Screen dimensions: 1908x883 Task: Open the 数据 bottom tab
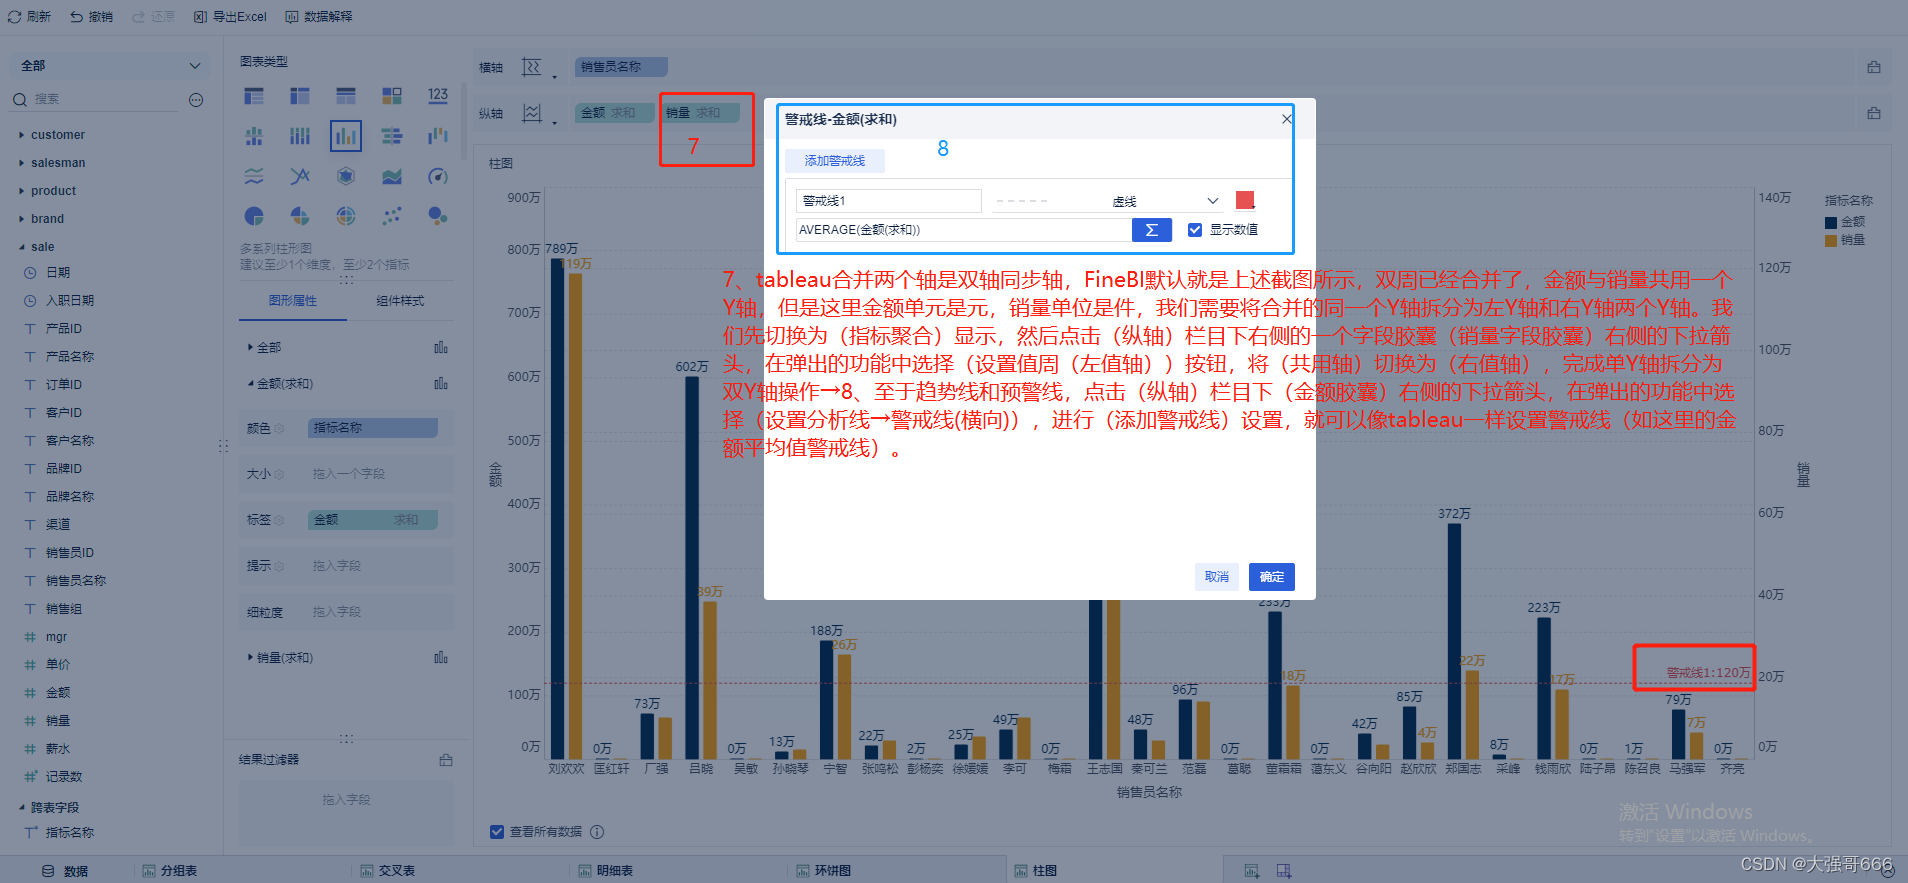(x=66, y=871)
